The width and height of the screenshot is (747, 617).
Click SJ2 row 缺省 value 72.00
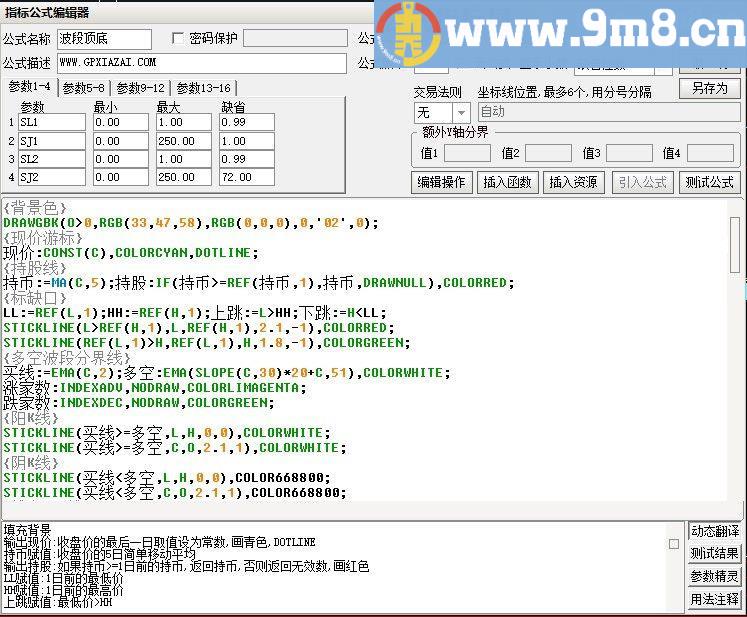247,177
